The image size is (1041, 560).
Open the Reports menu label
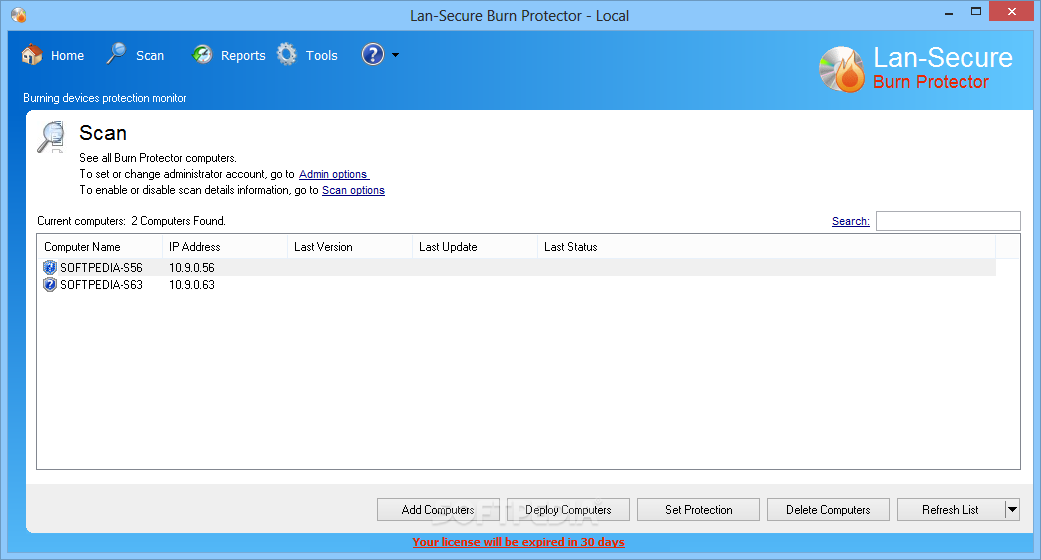pos(243,56)
